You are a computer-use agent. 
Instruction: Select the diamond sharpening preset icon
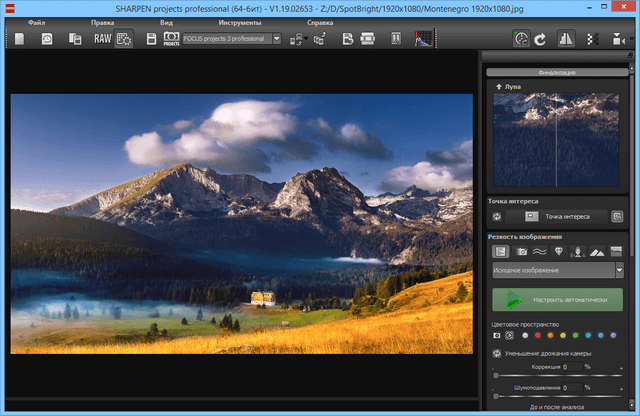tap(559, 252)
